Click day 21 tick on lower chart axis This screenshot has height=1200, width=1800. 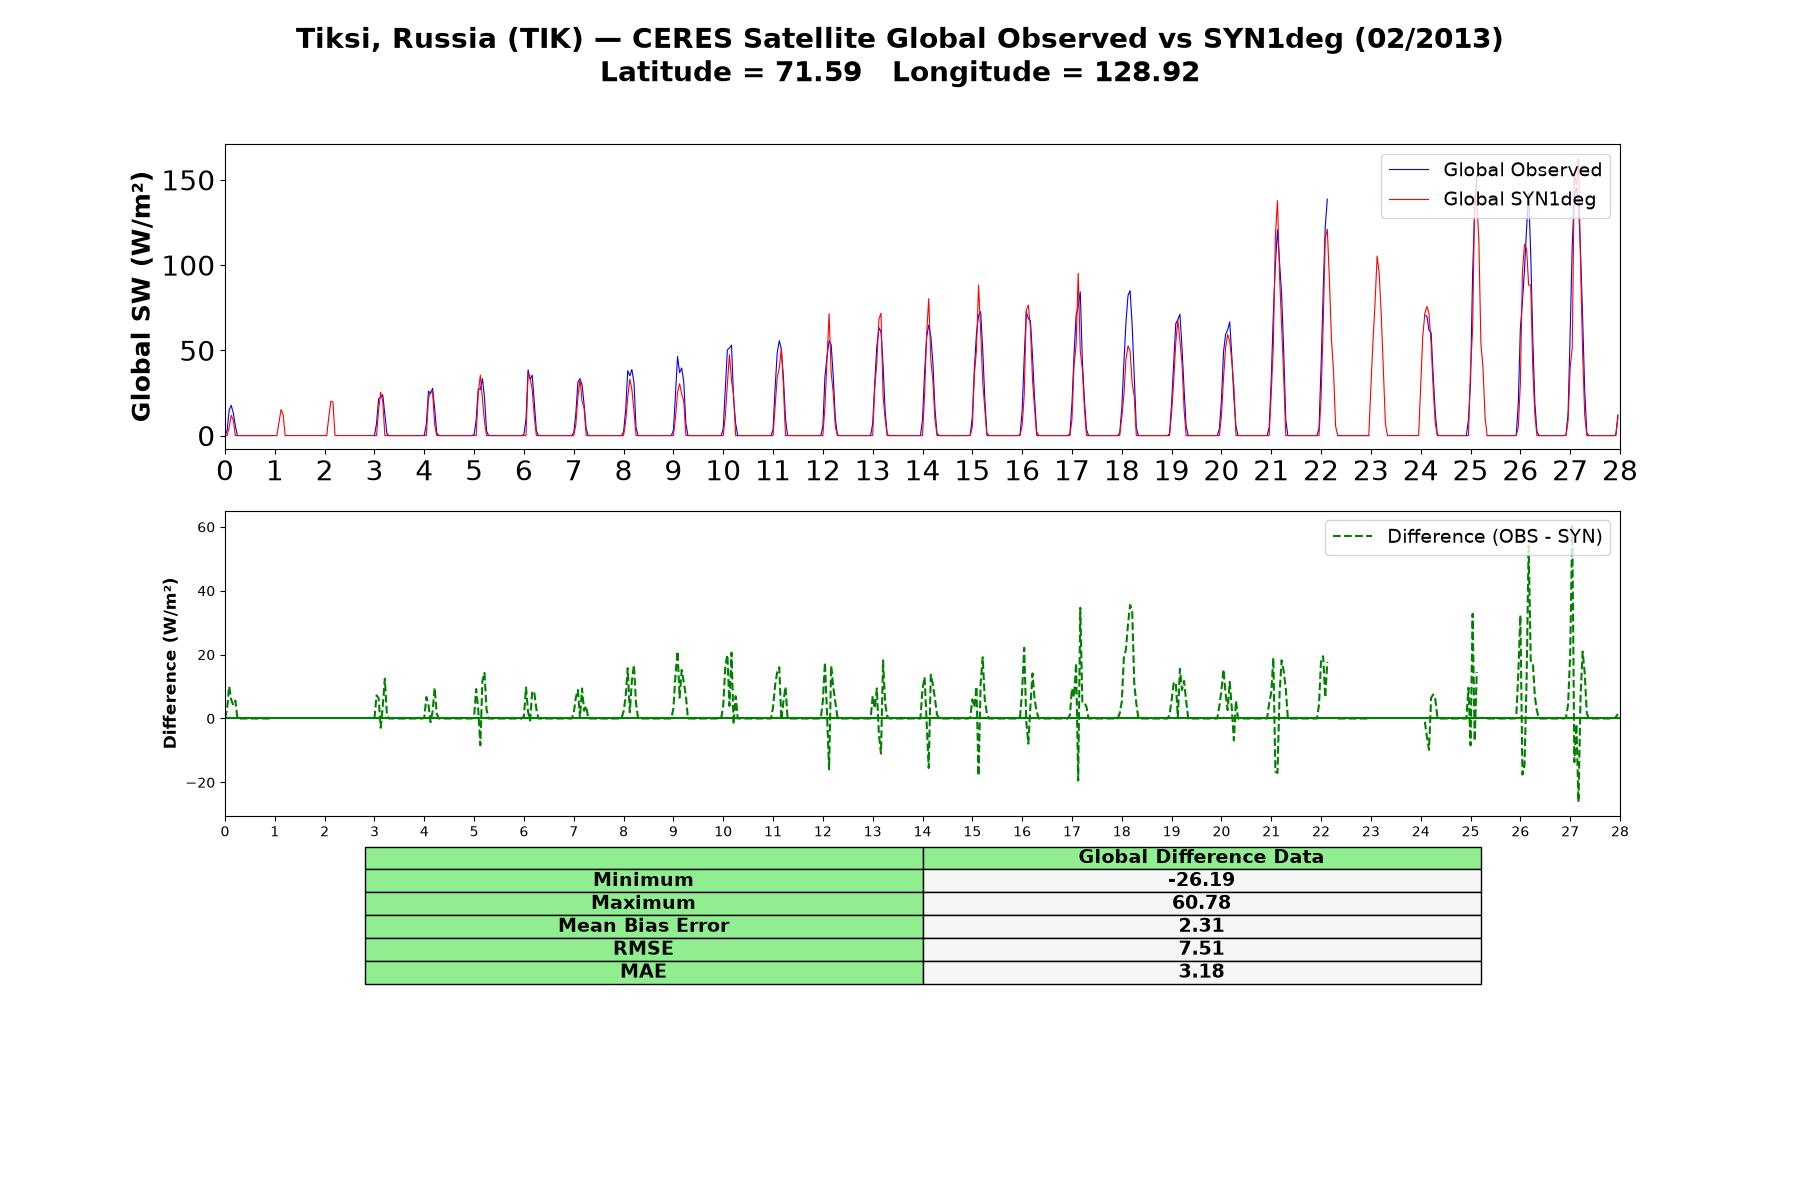tap(1271, 831)
